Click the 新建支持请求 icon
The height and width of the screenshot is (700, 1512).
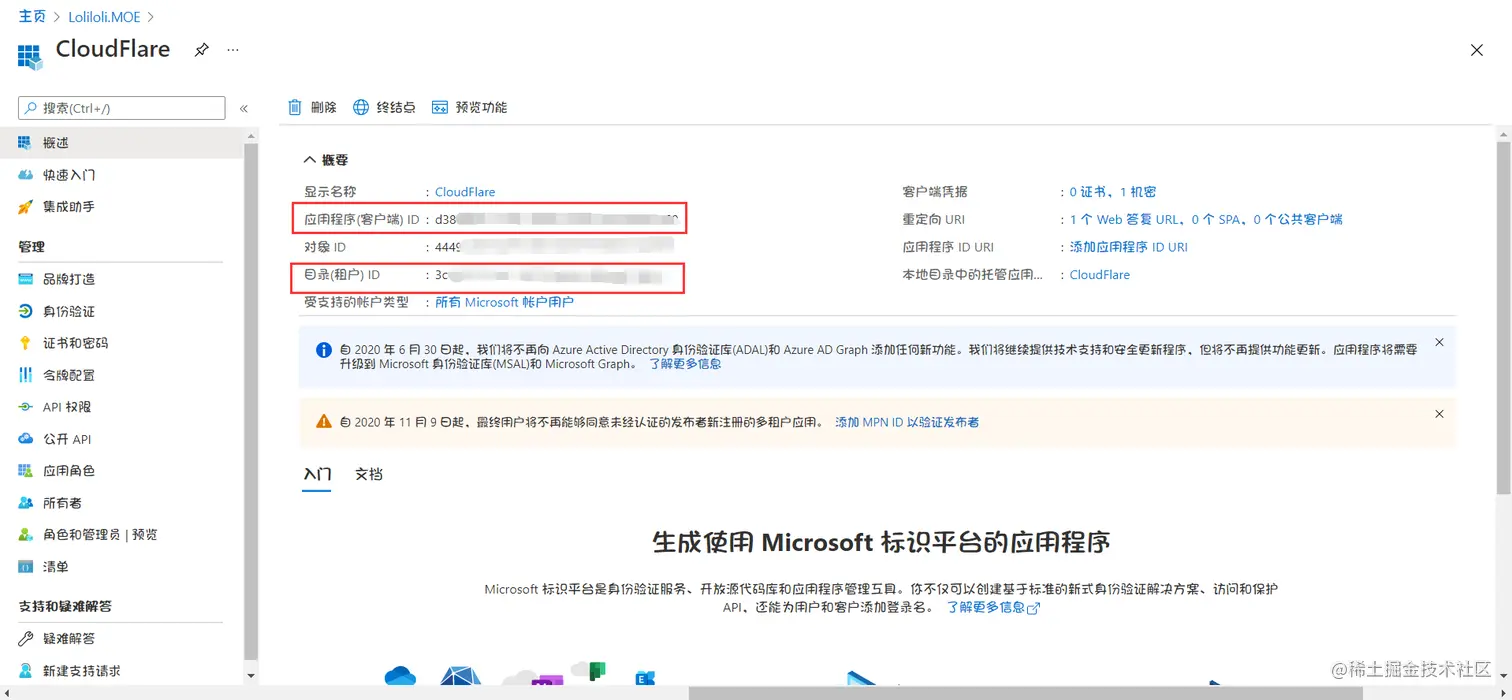pyautogui.click(x=26, y=671)
